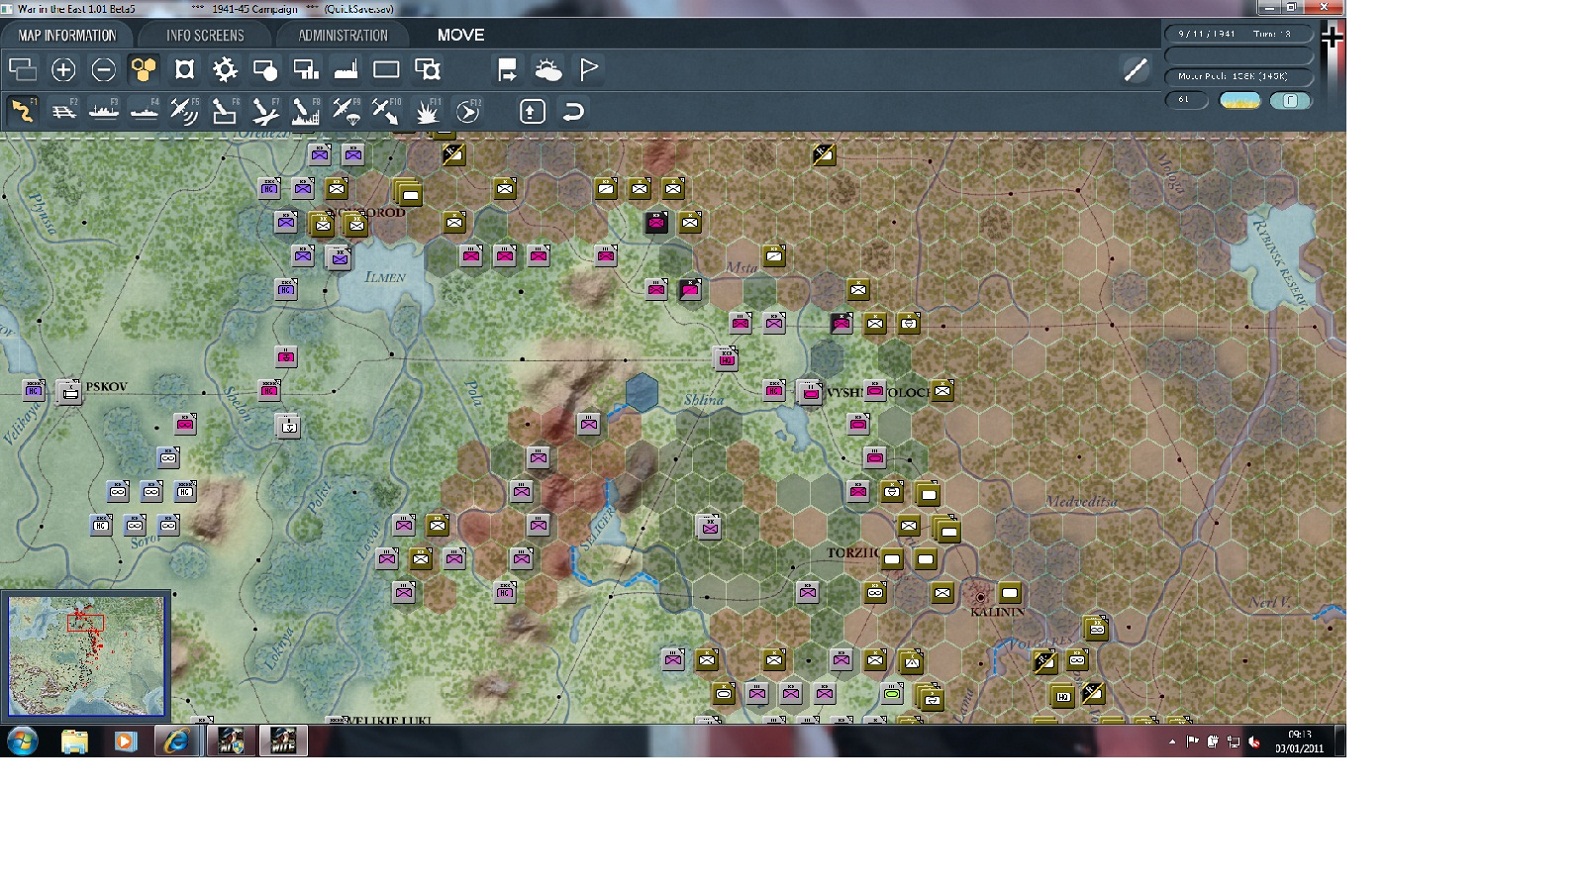Open the ADMINISTRATION tab
The height and width of the screenshot is (891, 1584).
343,35
